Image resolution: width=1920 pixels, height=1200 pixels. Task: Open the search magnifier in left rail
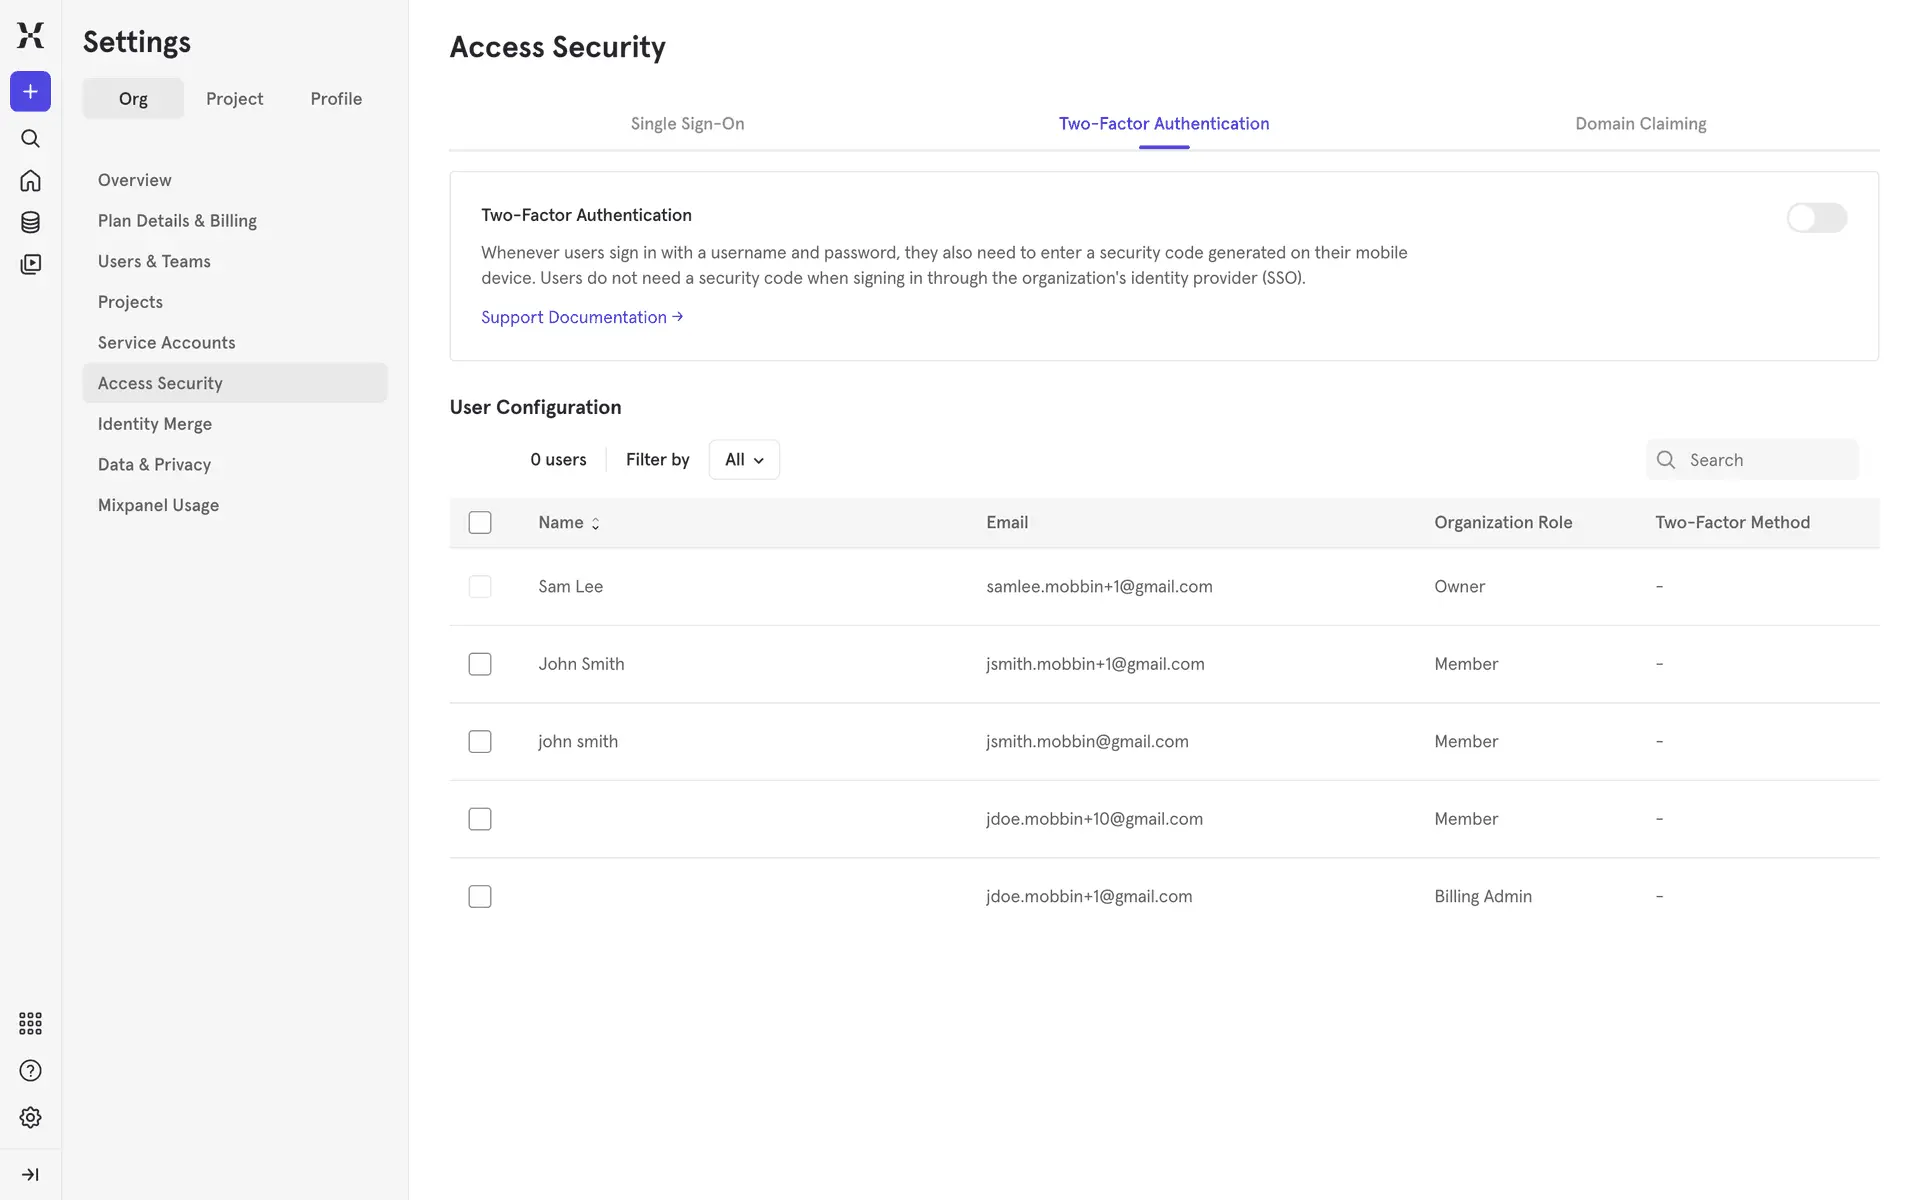pos(30,138)
